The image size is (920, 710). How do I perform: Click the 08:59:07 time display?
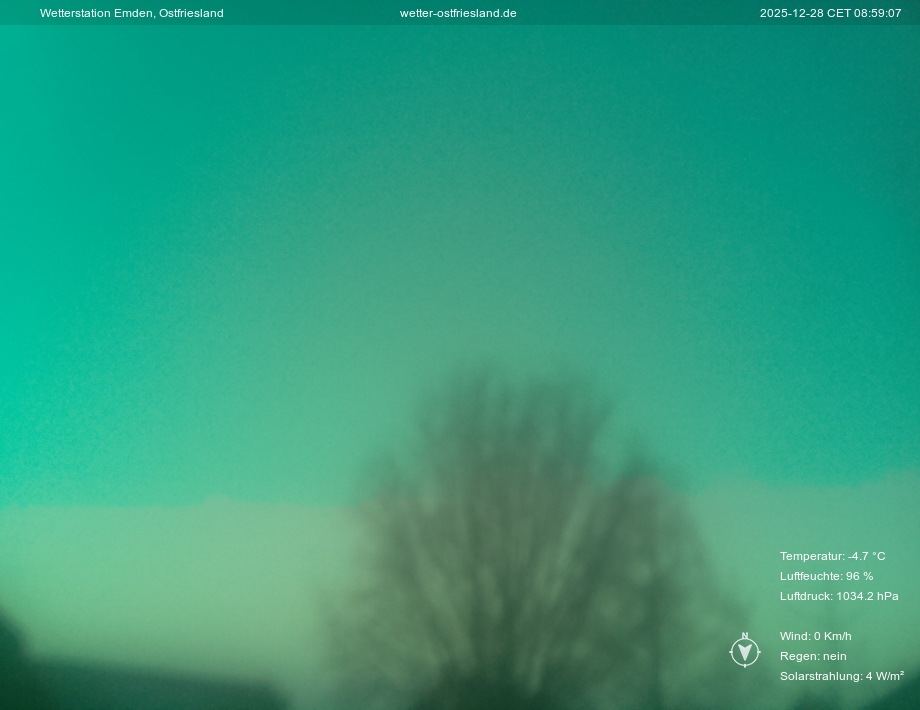[878, 13]
